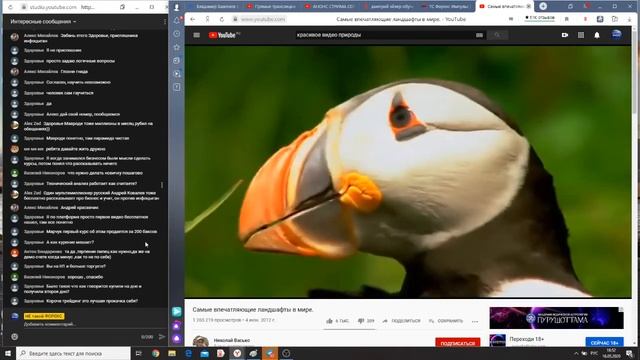The image size is (640, 360).
Task: Click the chat message 'А как курение мешает?'
Action: [x=70, y=242]
